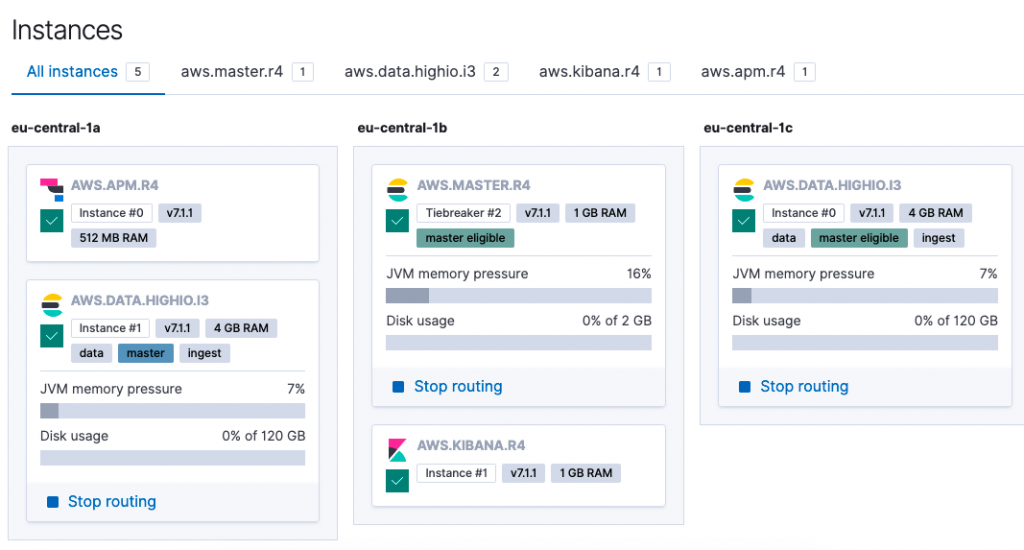The width and height of the screenshot is (1024, 550).
Task: Click master eligible badge on Tiebreaker #2 card
Action: 466,238
